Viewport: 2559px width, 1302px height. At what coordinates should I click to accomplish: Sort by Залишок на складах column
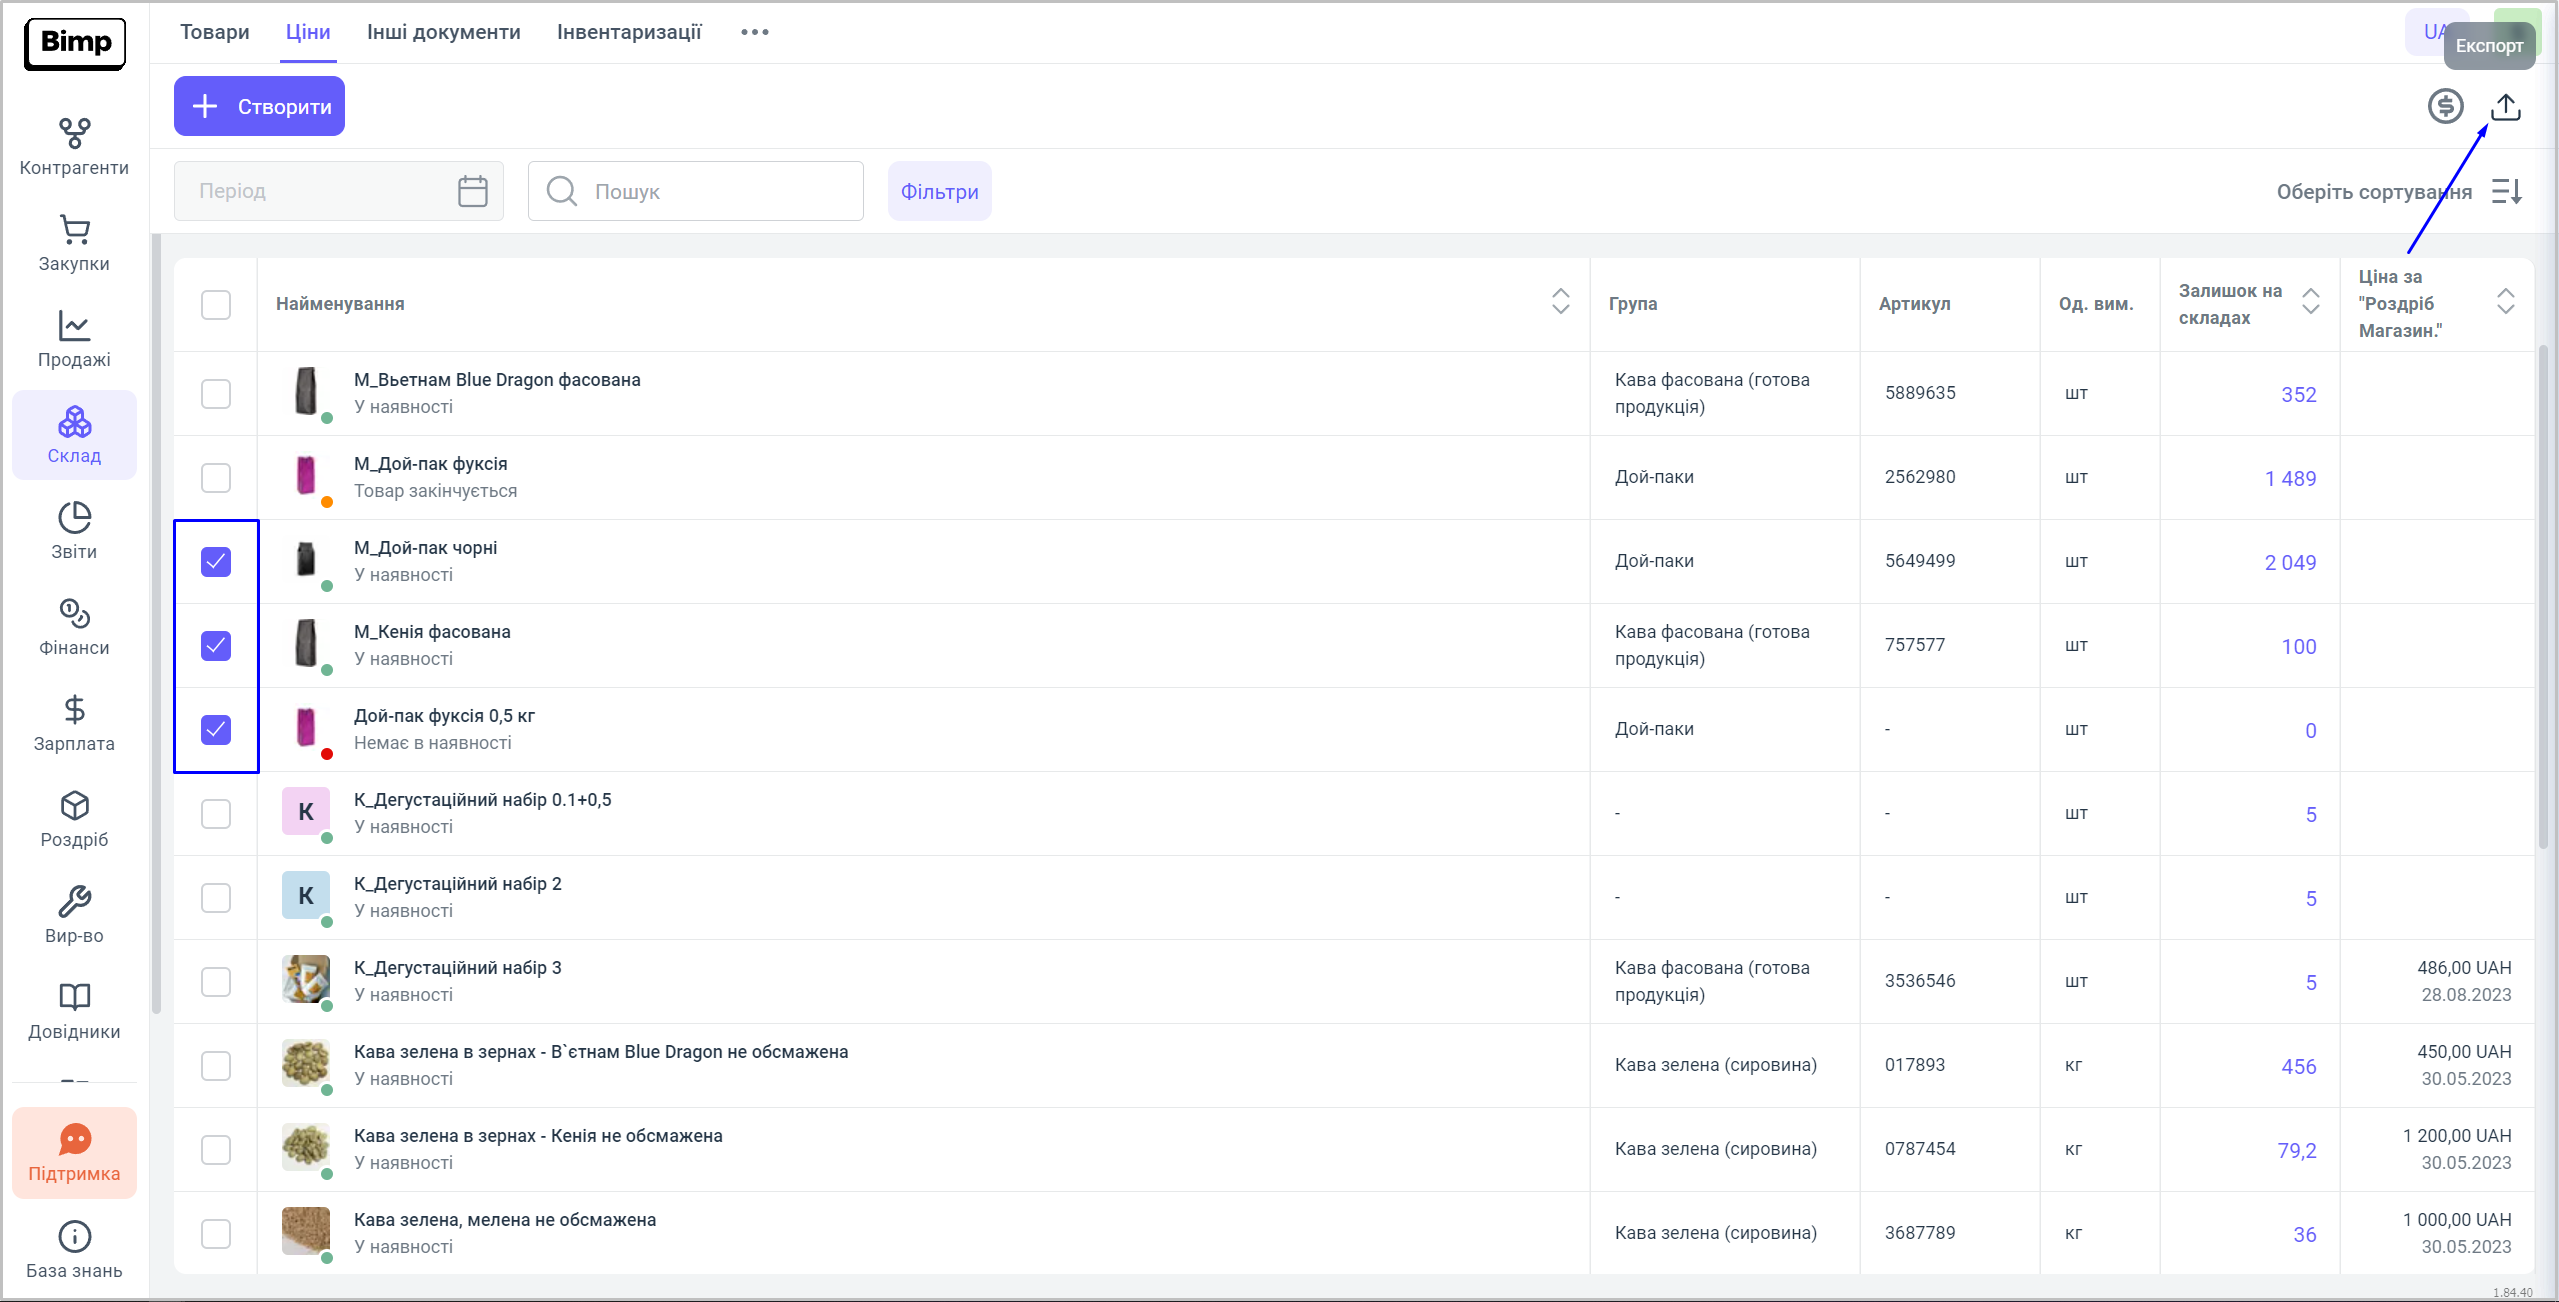point(2310,302)
